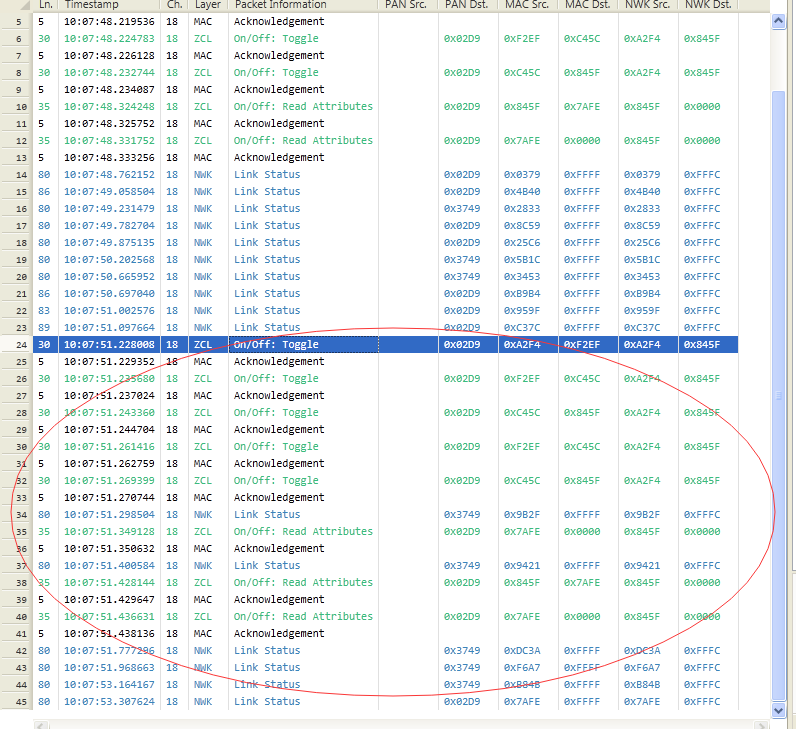Select the On/Off: Toggle packet at 10:07:48.224783
Screen dimensions: 796x729
click(x=385, y=39)
